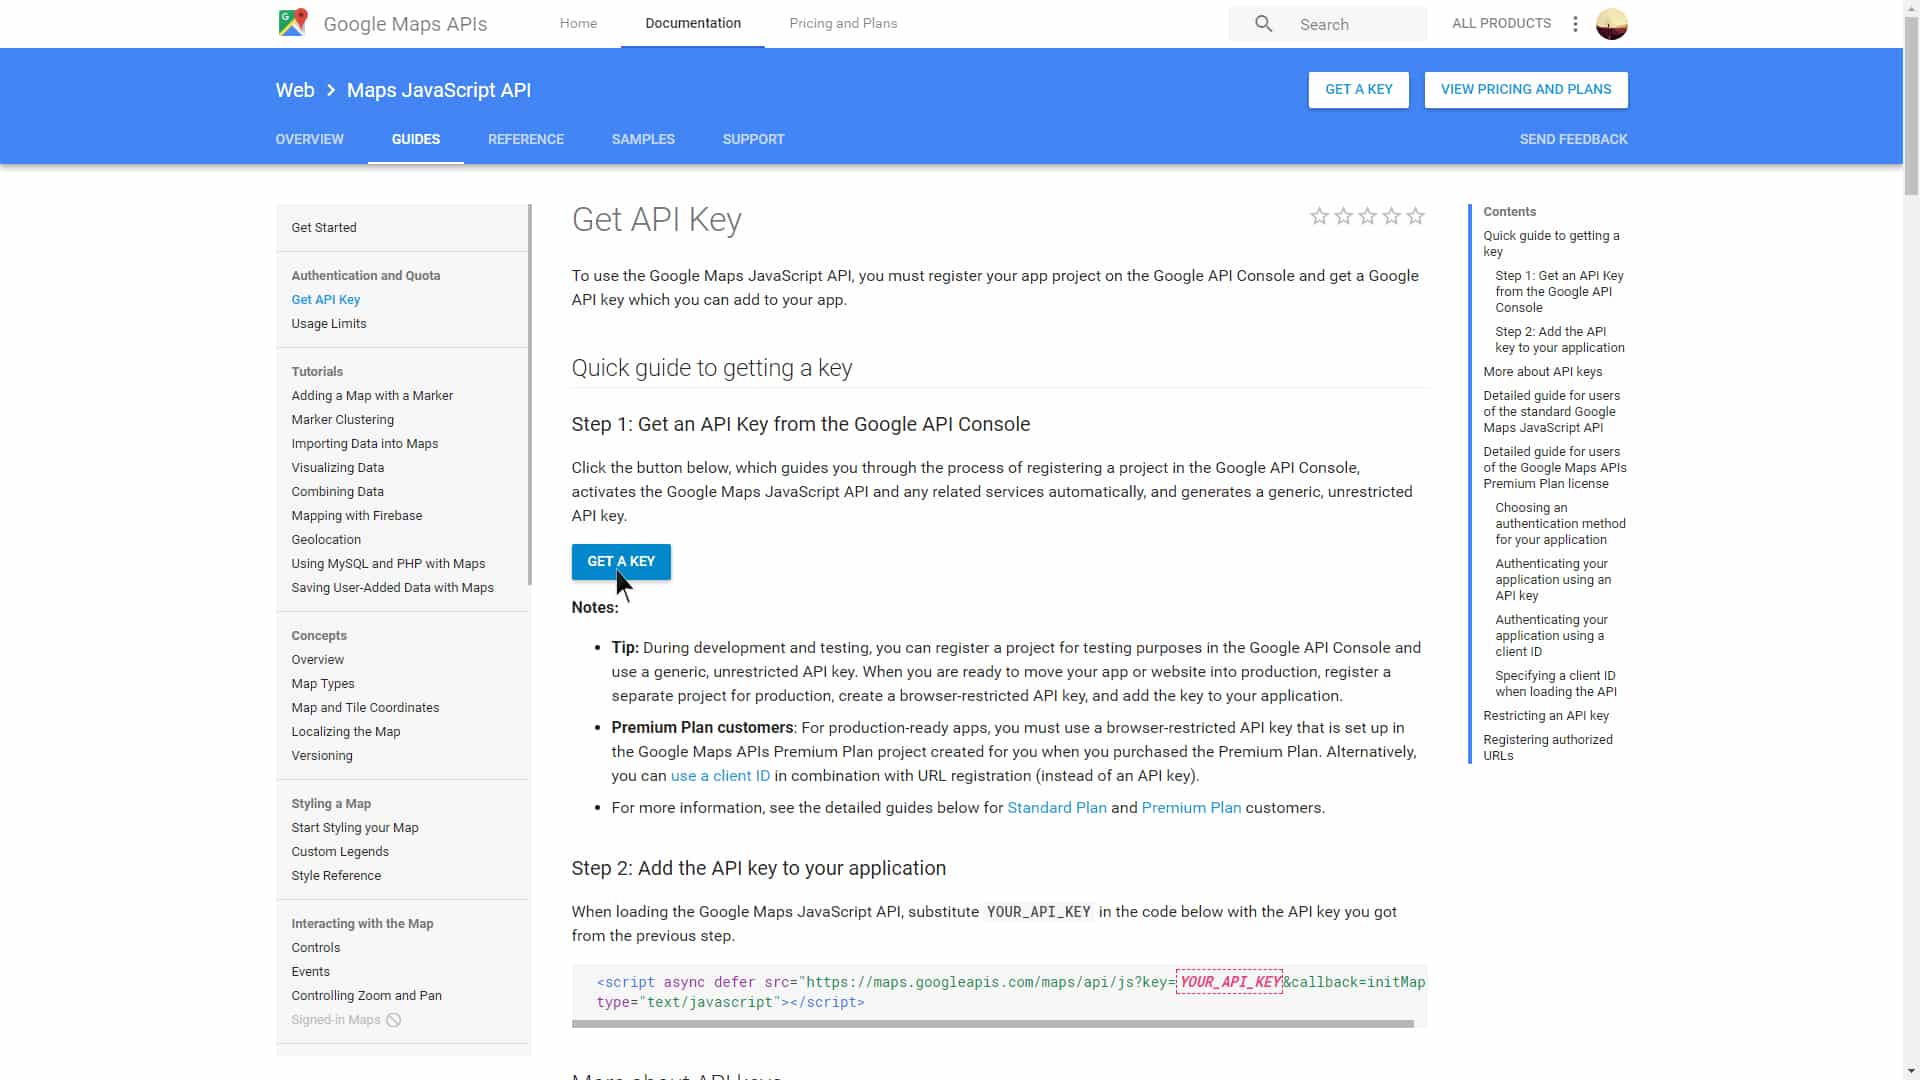Click the deprecated icon beside Signed-in Maps

point(394,1020)
